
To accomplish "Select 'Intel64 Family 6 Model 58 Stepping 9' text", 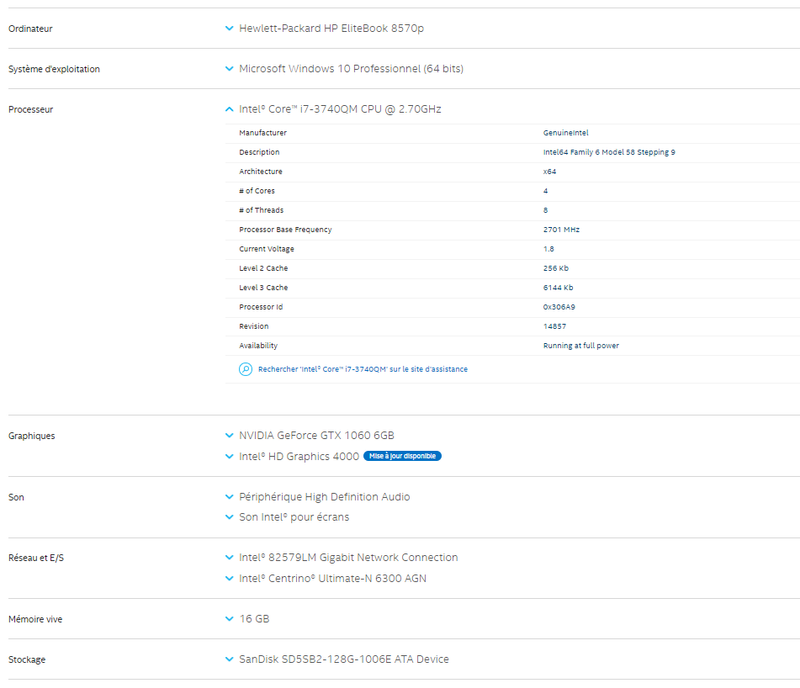I will (609, 152).
